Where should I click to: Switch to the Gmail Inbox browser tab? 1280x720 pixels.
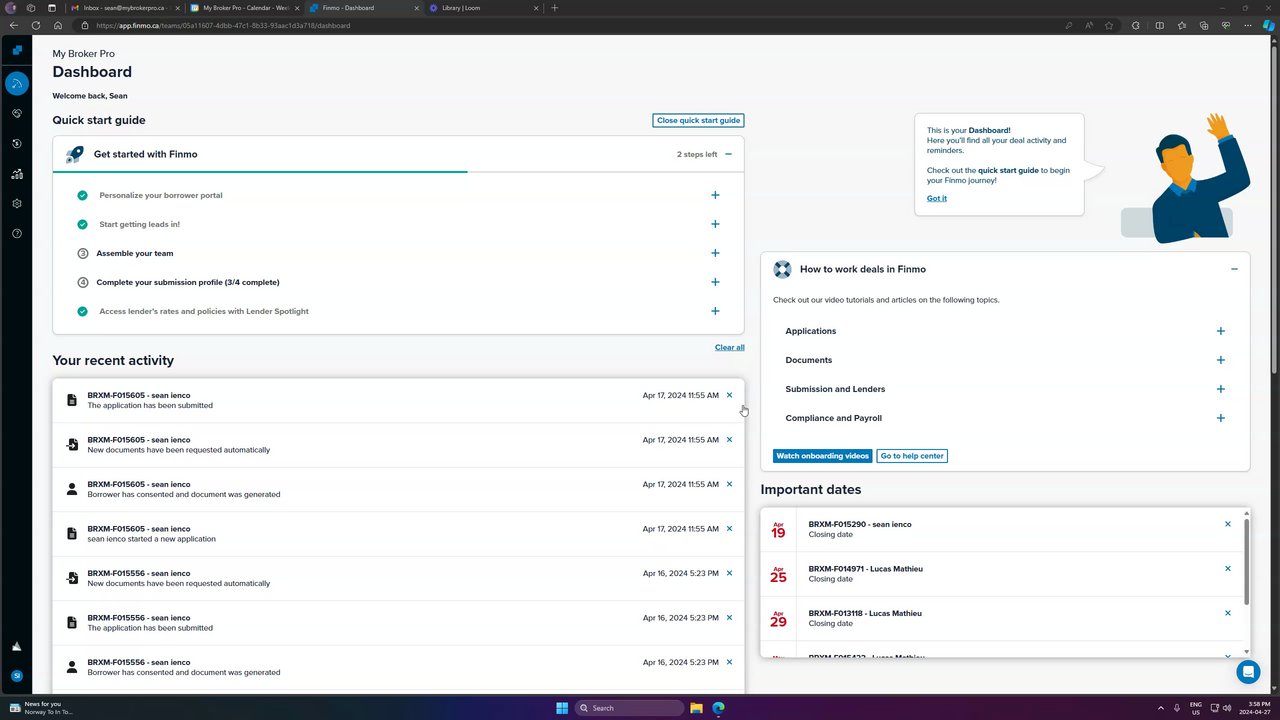[x=123, y=8]
